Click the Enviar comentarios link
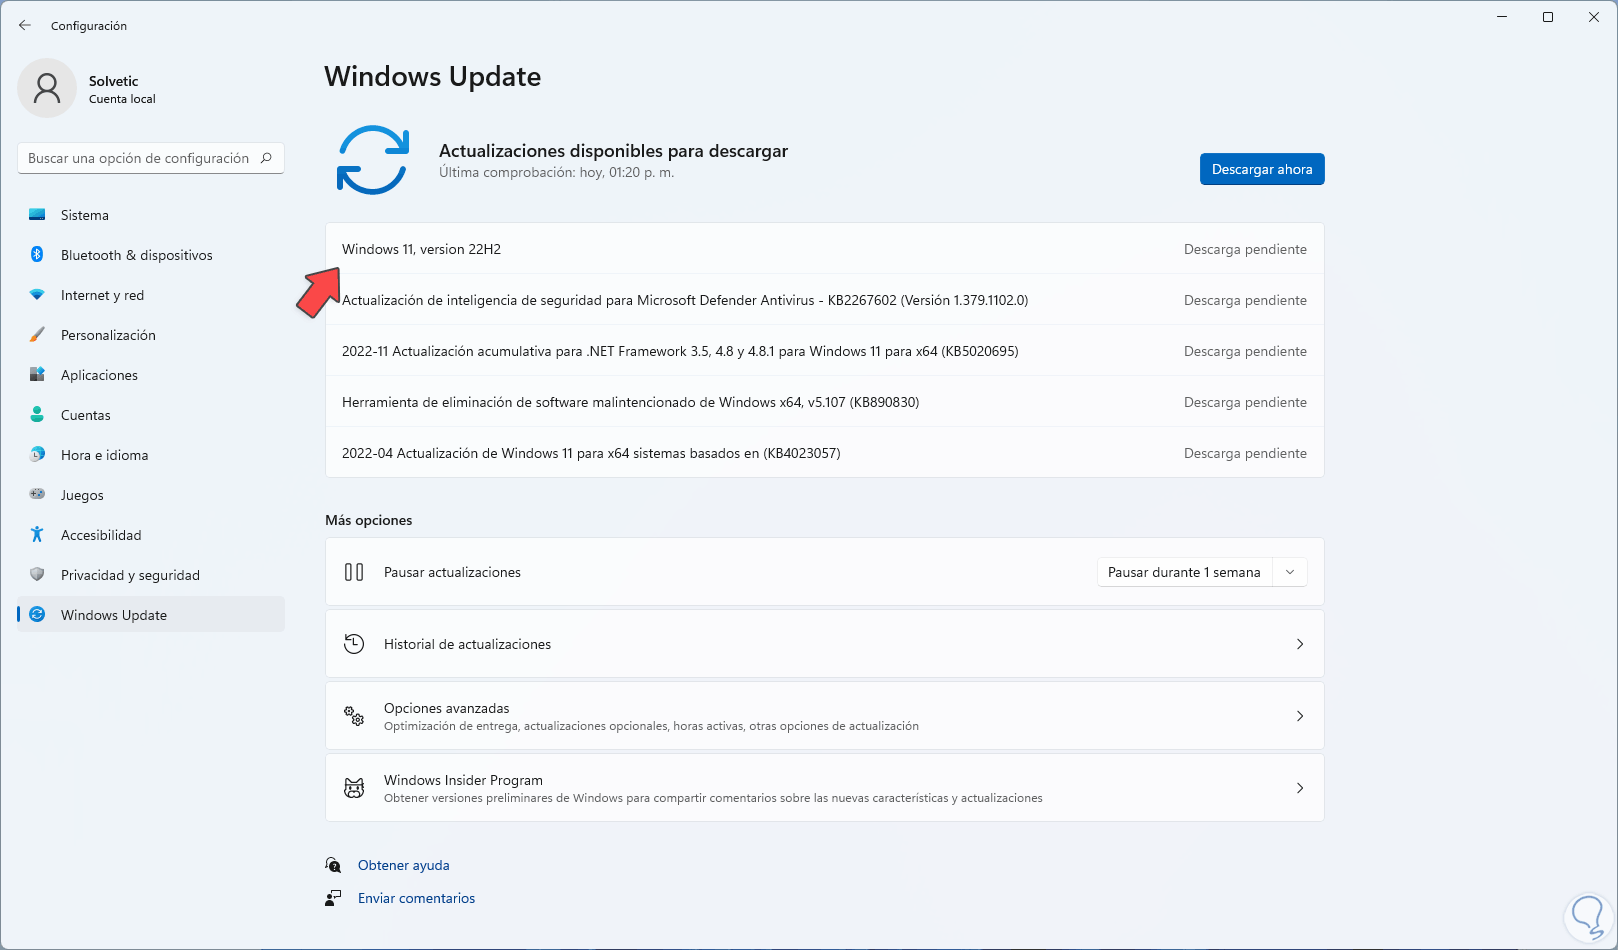 pos(417,898)
